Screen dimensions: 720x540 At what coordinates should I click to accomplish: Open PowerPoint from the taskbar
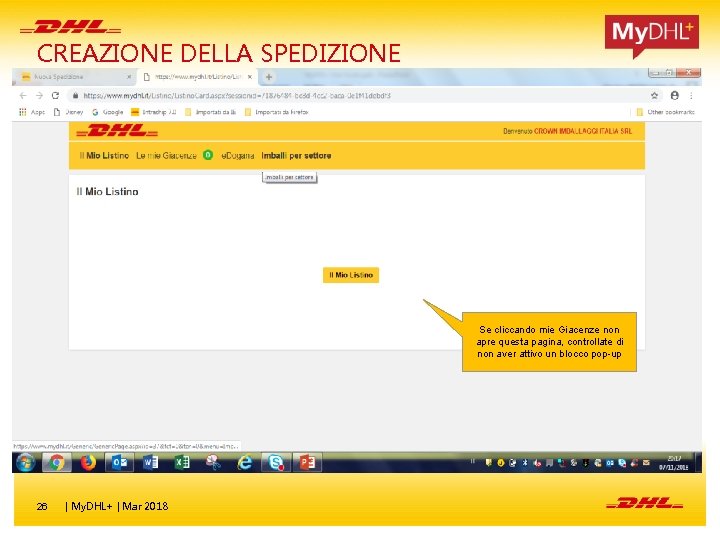point(307,462)
